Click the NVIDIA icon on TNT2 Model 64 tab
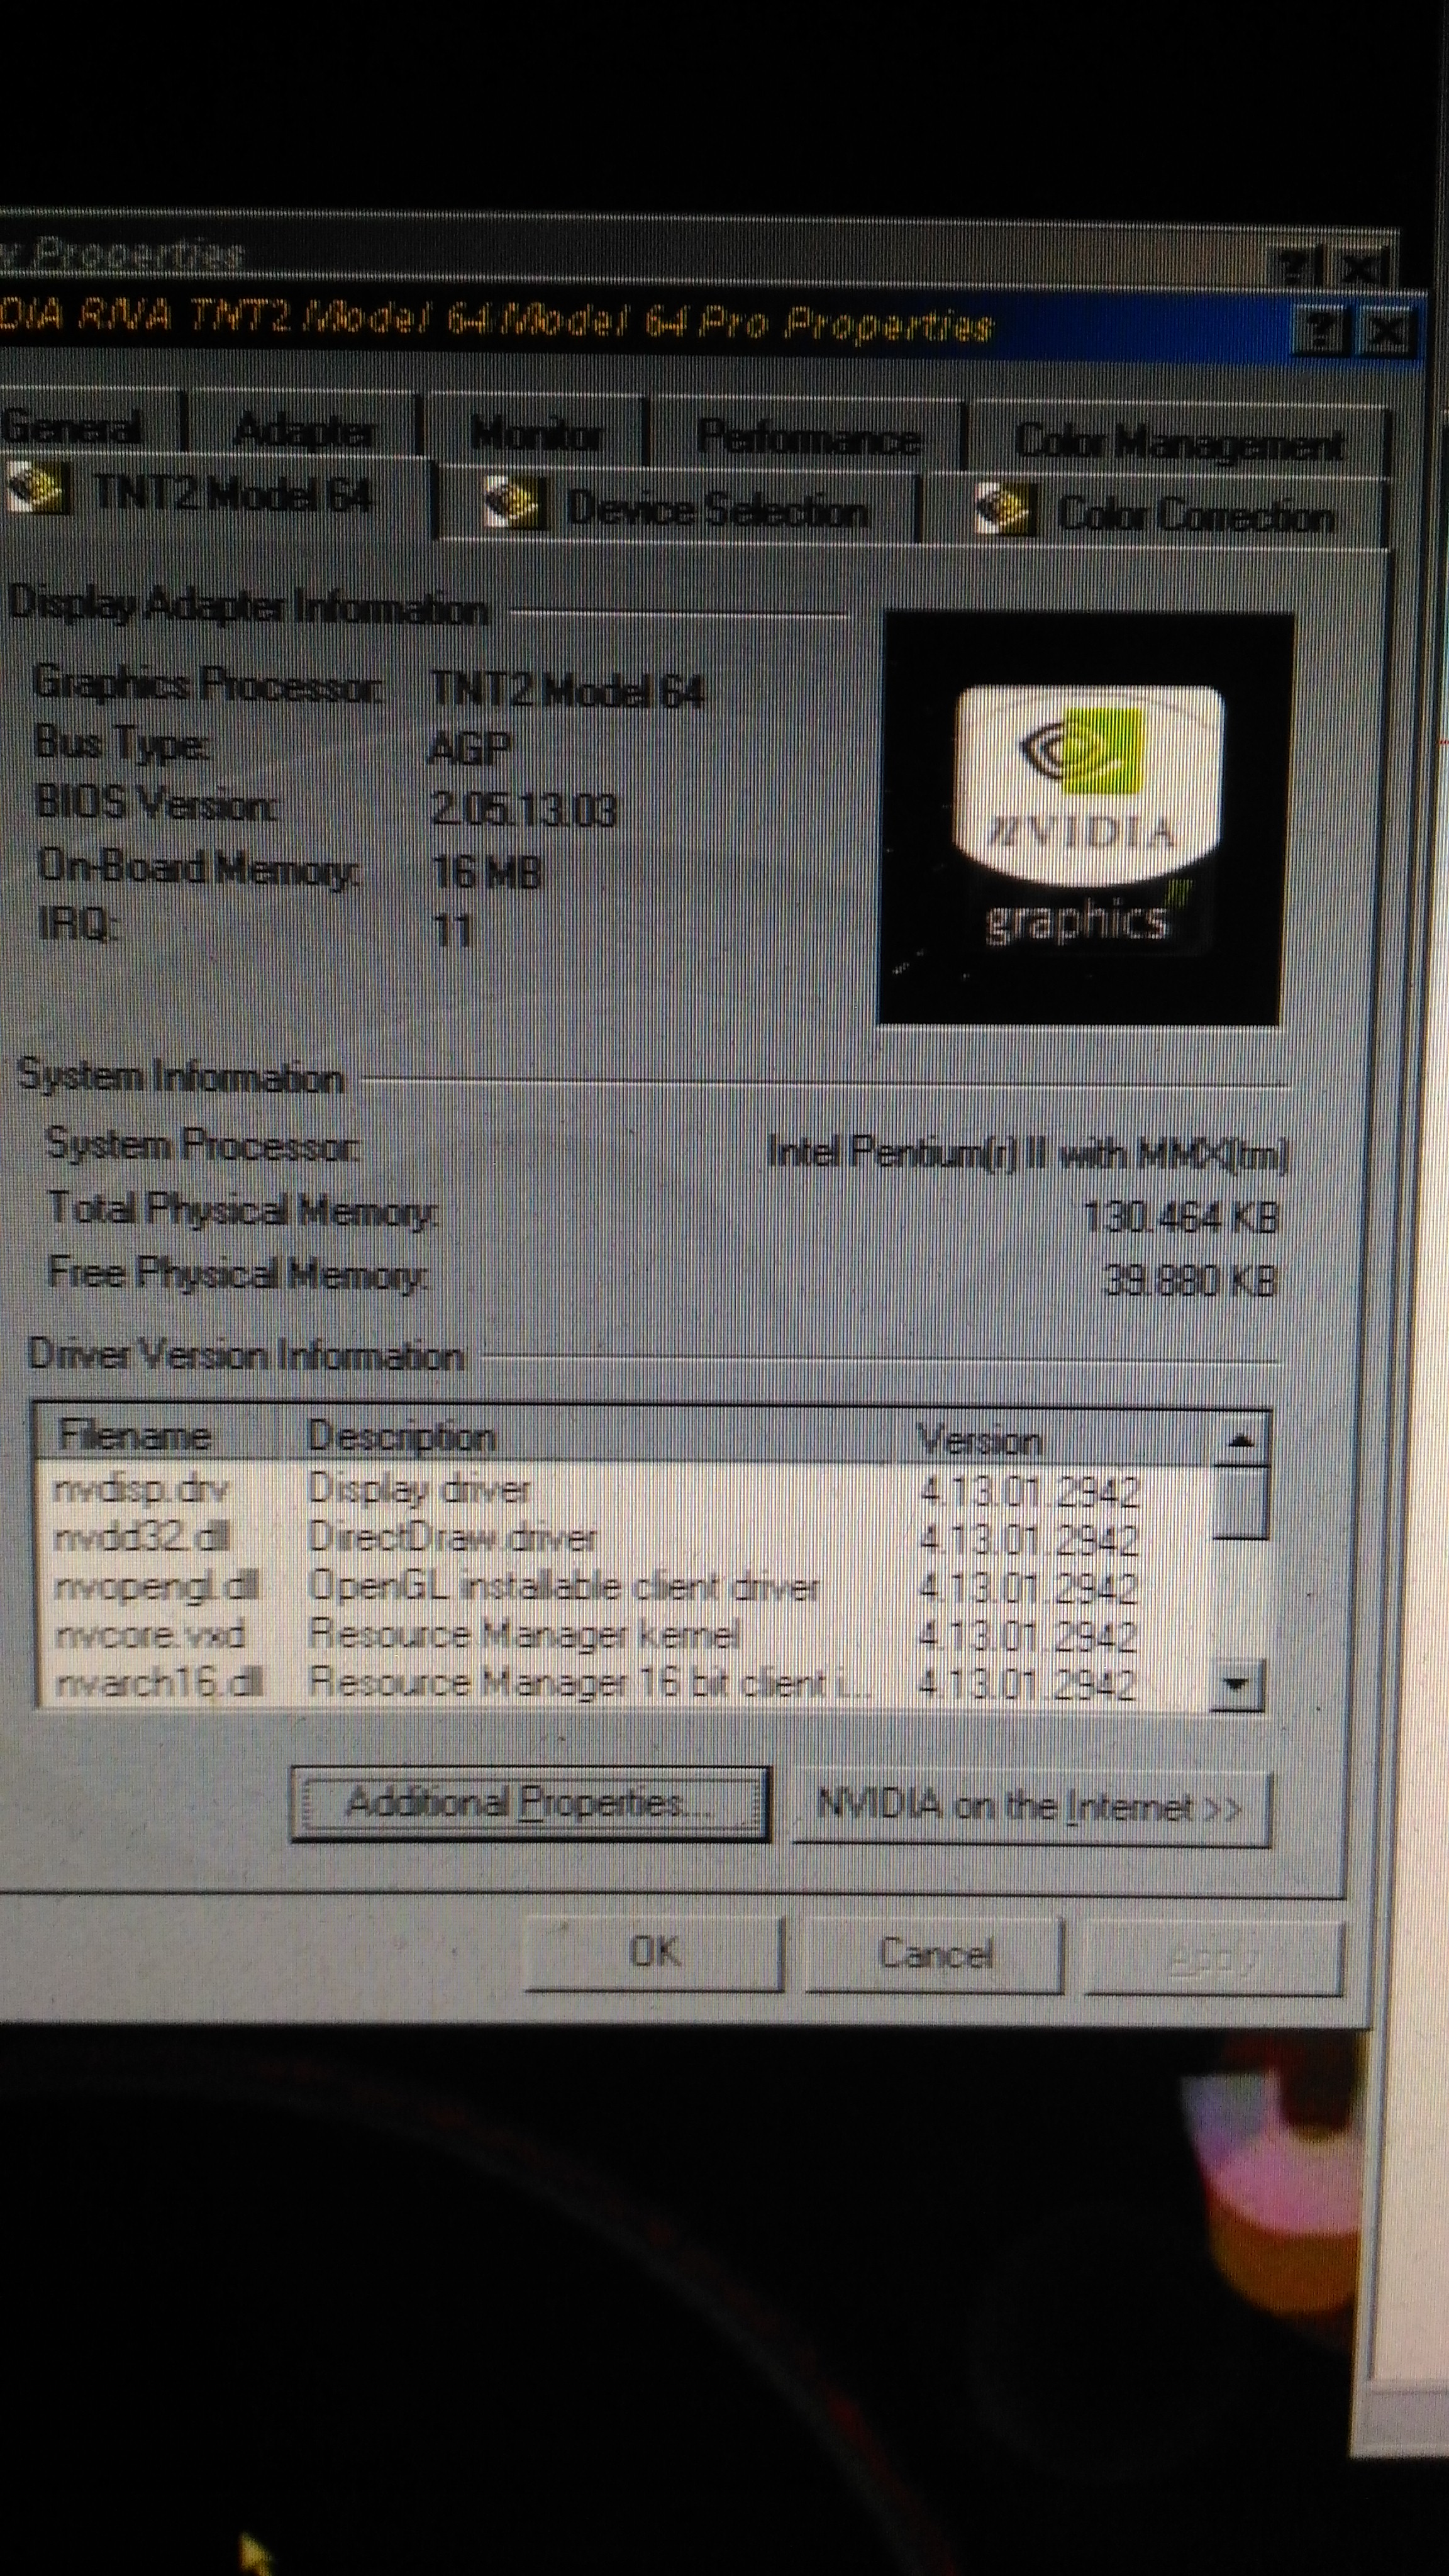This screenshot has height=2576, width=1449. tap(38, 490)
